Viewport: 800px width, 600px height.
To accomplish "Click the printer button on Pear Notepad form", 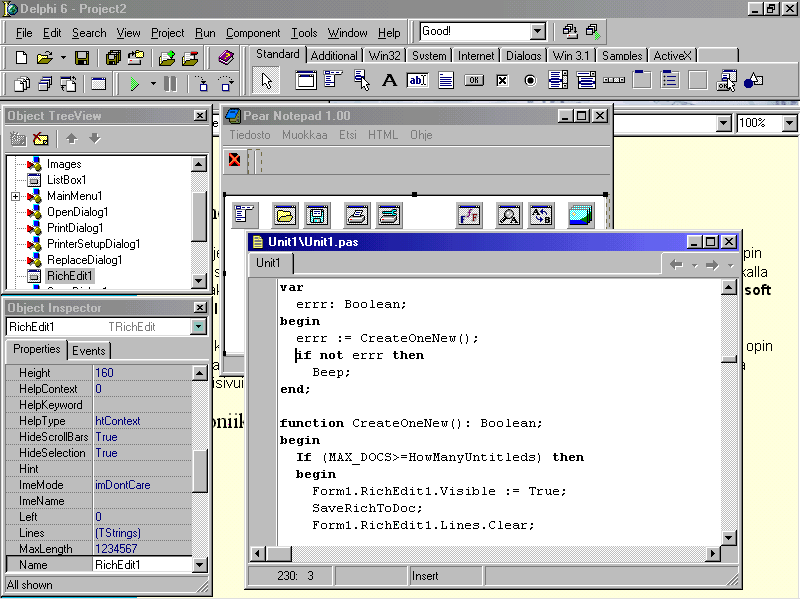I will [x=357, y=215].
